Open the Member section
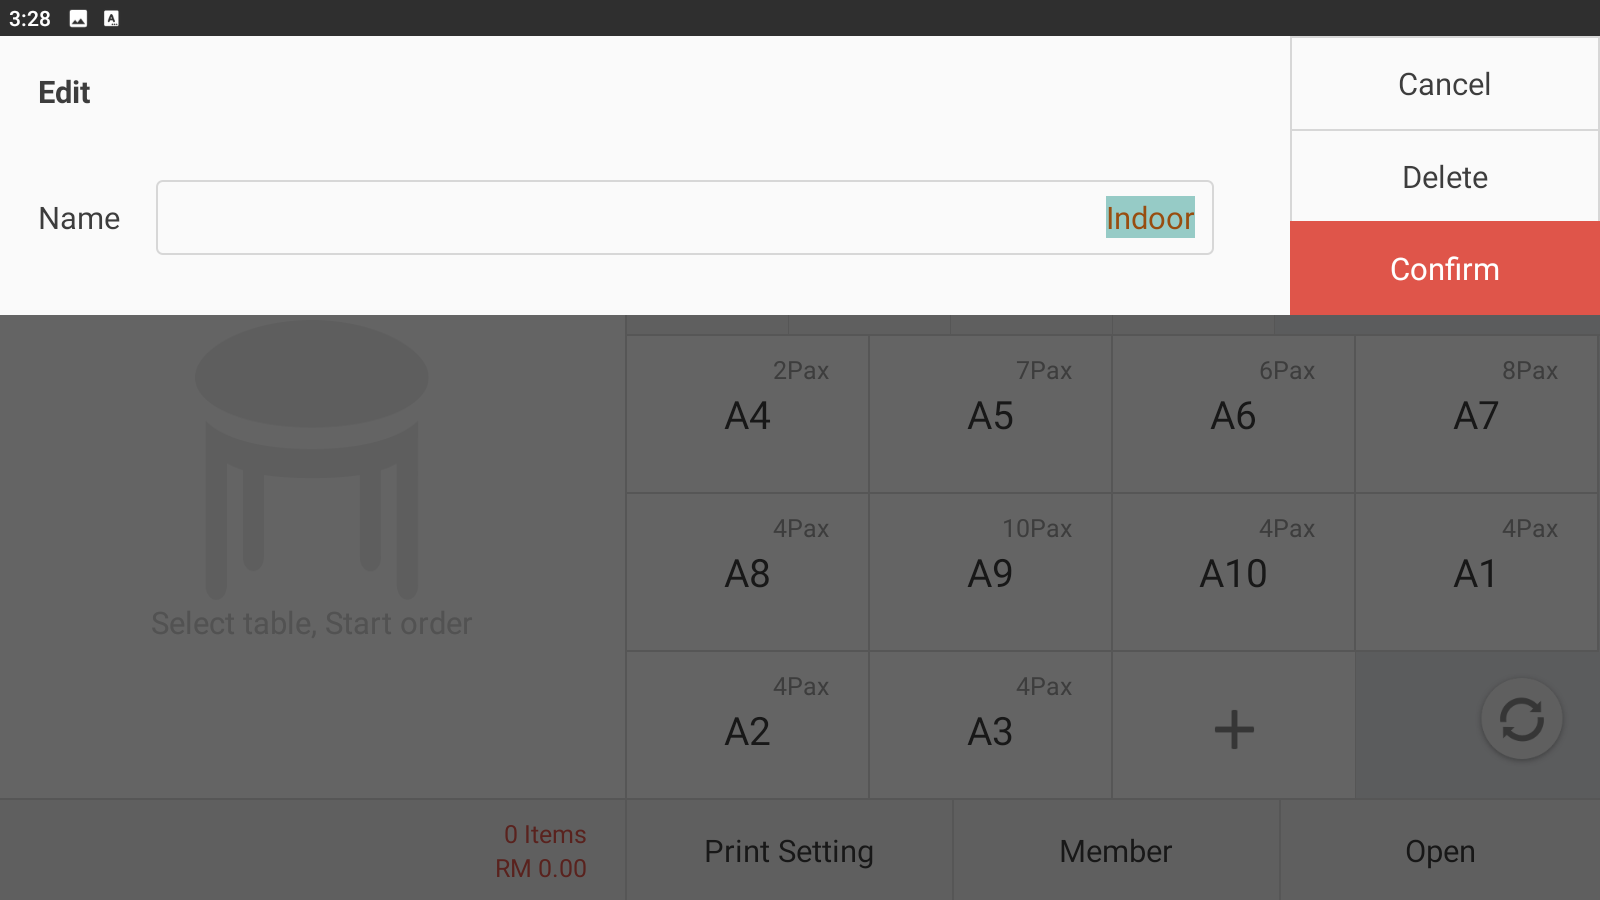Image resolution: width=1600 pixels, height=900 pixels. click(x=1116, y=851)
